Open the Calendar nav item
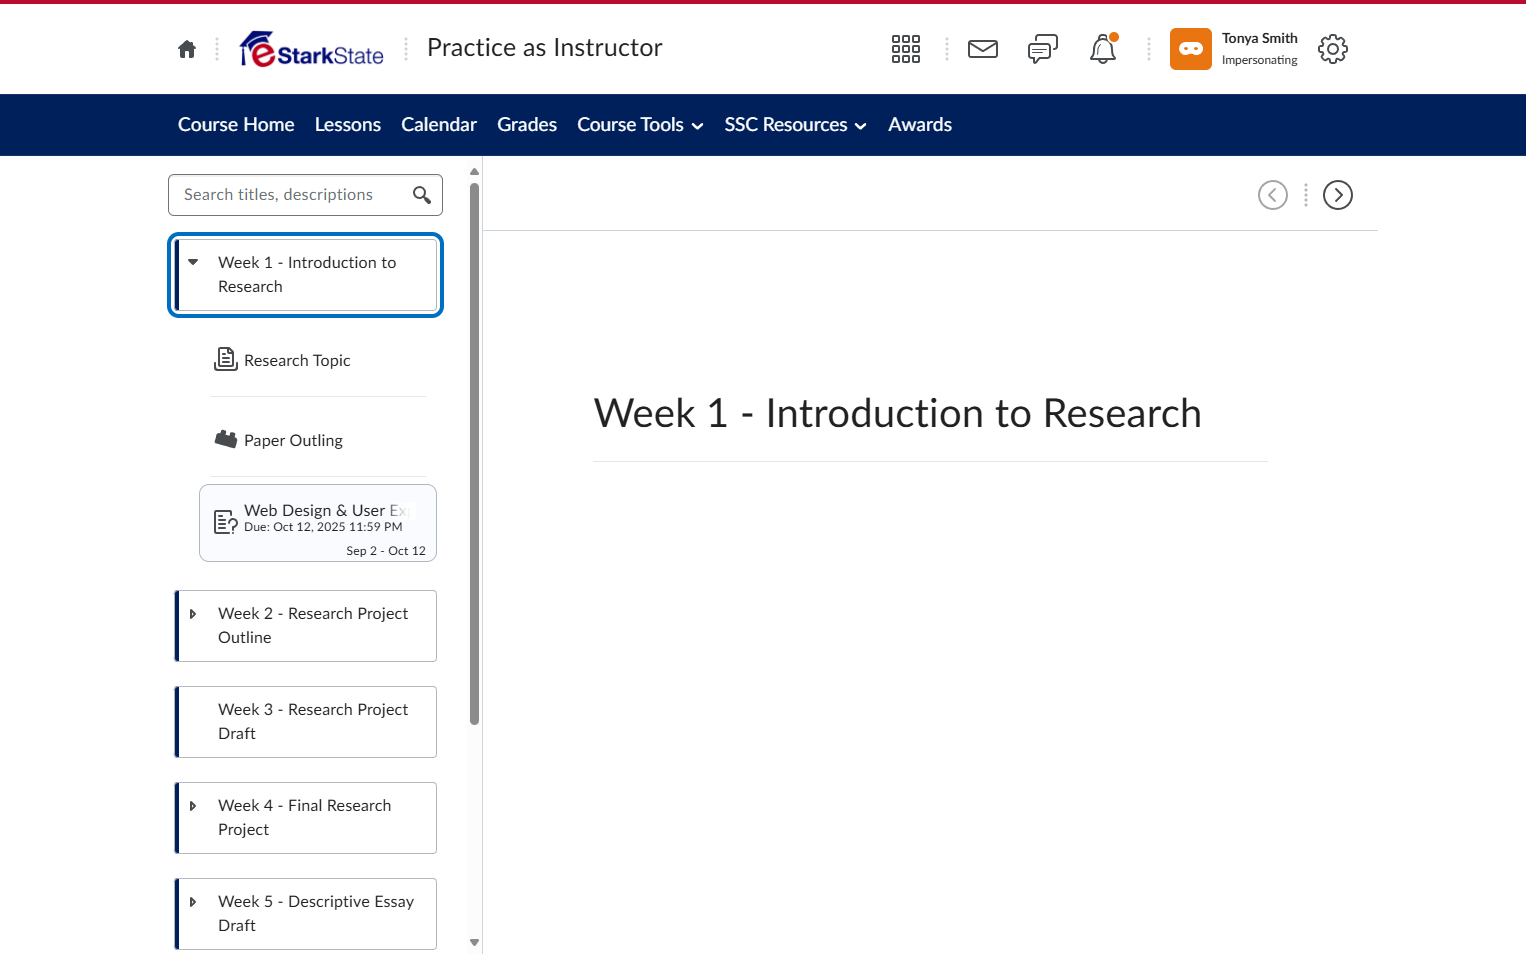 439,125
